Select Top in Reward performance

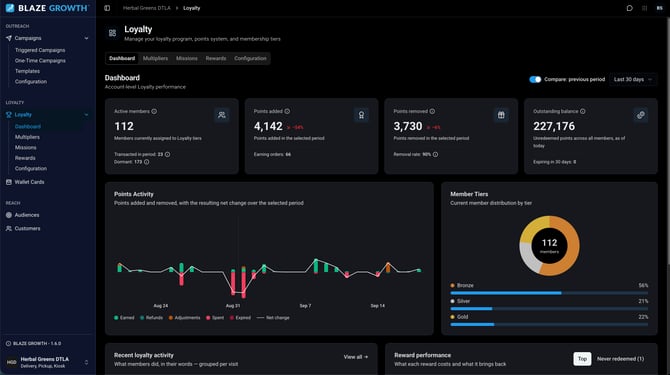[582, 359]
